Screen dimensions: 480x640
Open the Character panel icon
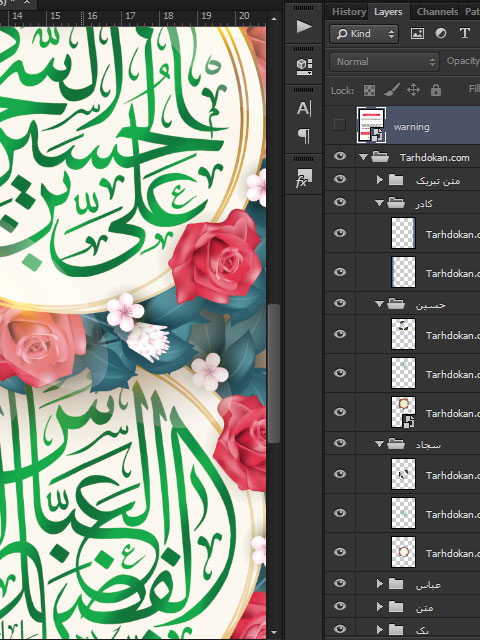point(304,109)
